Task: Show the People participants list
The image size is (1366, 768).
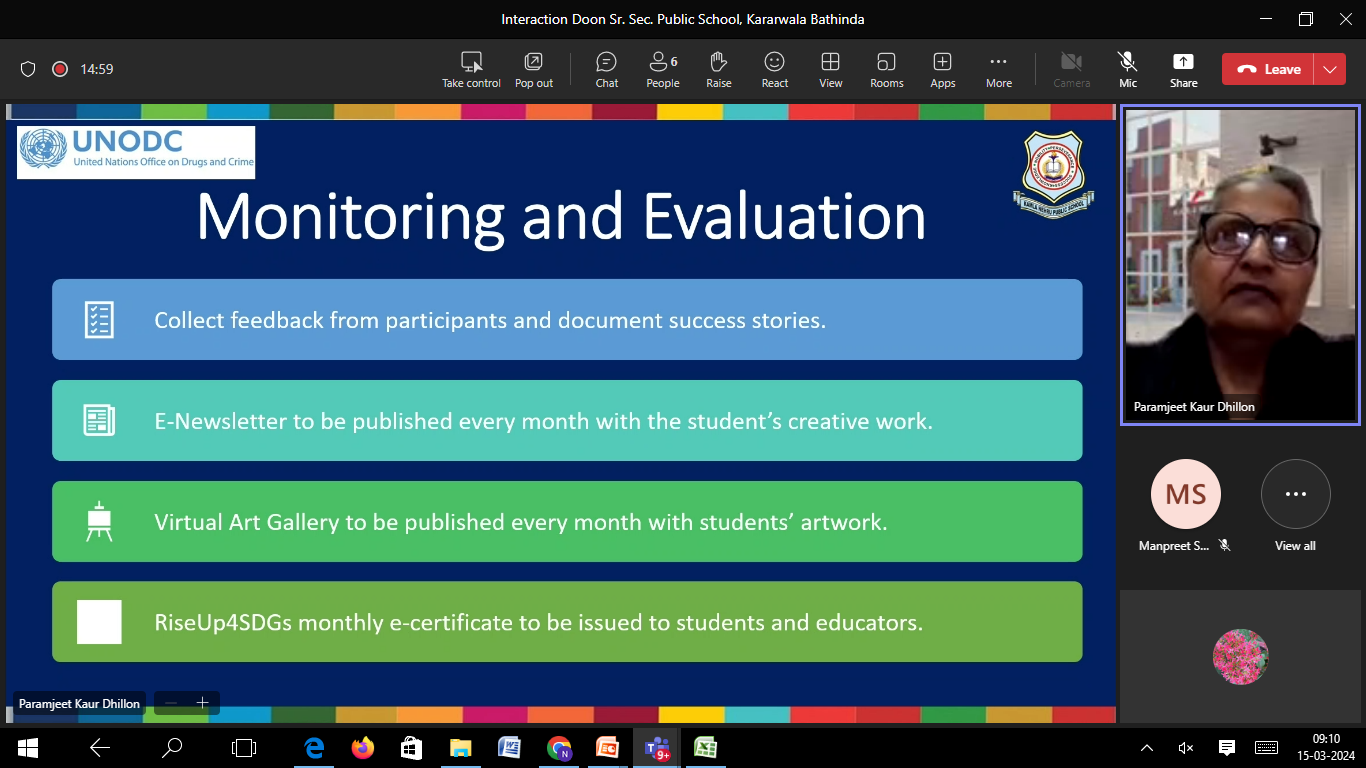Action: (x=663, y=69)
